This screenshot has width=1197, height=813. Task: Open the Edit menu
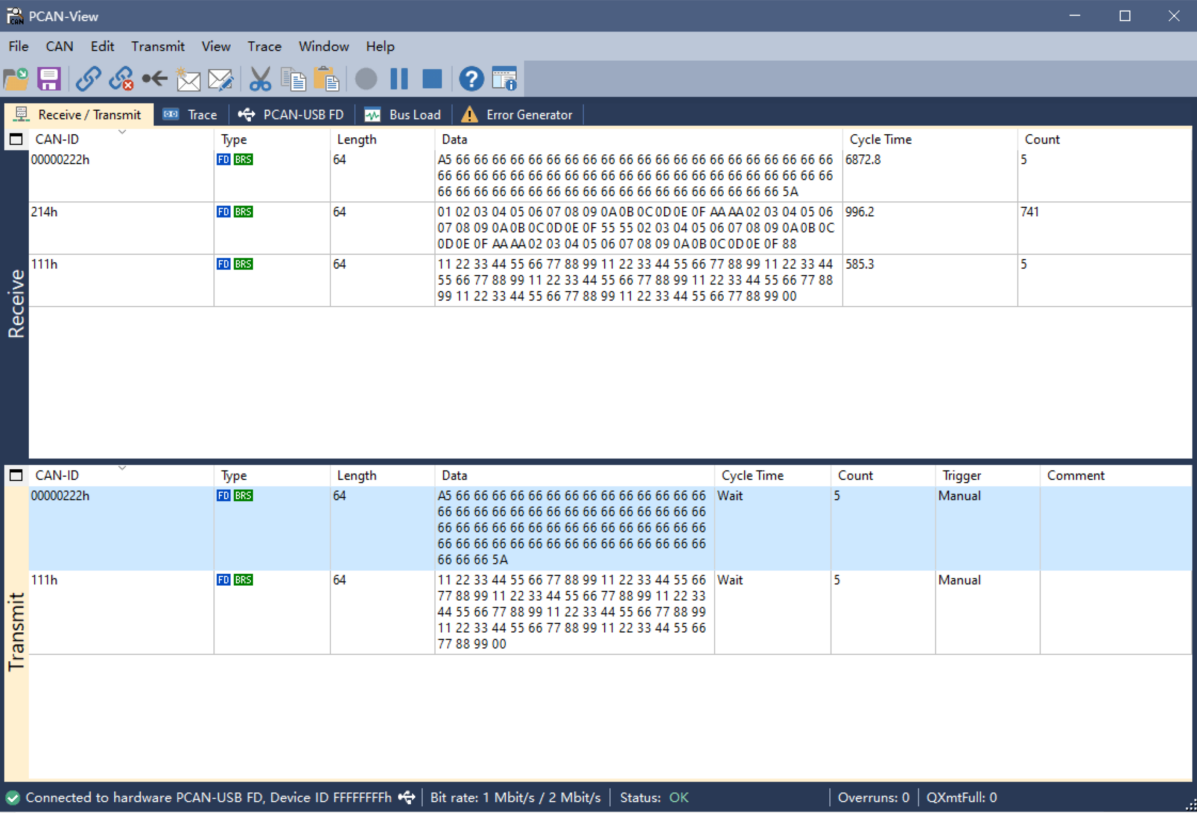[102, 47]
